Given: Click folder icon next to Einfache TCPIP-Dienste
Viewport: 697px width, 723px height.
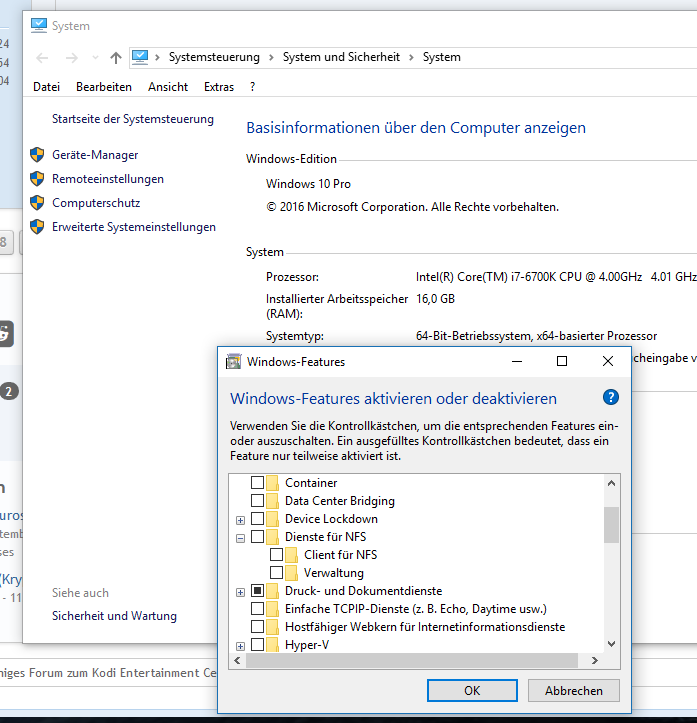Looking at the screenshot, I should tap(272, 609).
